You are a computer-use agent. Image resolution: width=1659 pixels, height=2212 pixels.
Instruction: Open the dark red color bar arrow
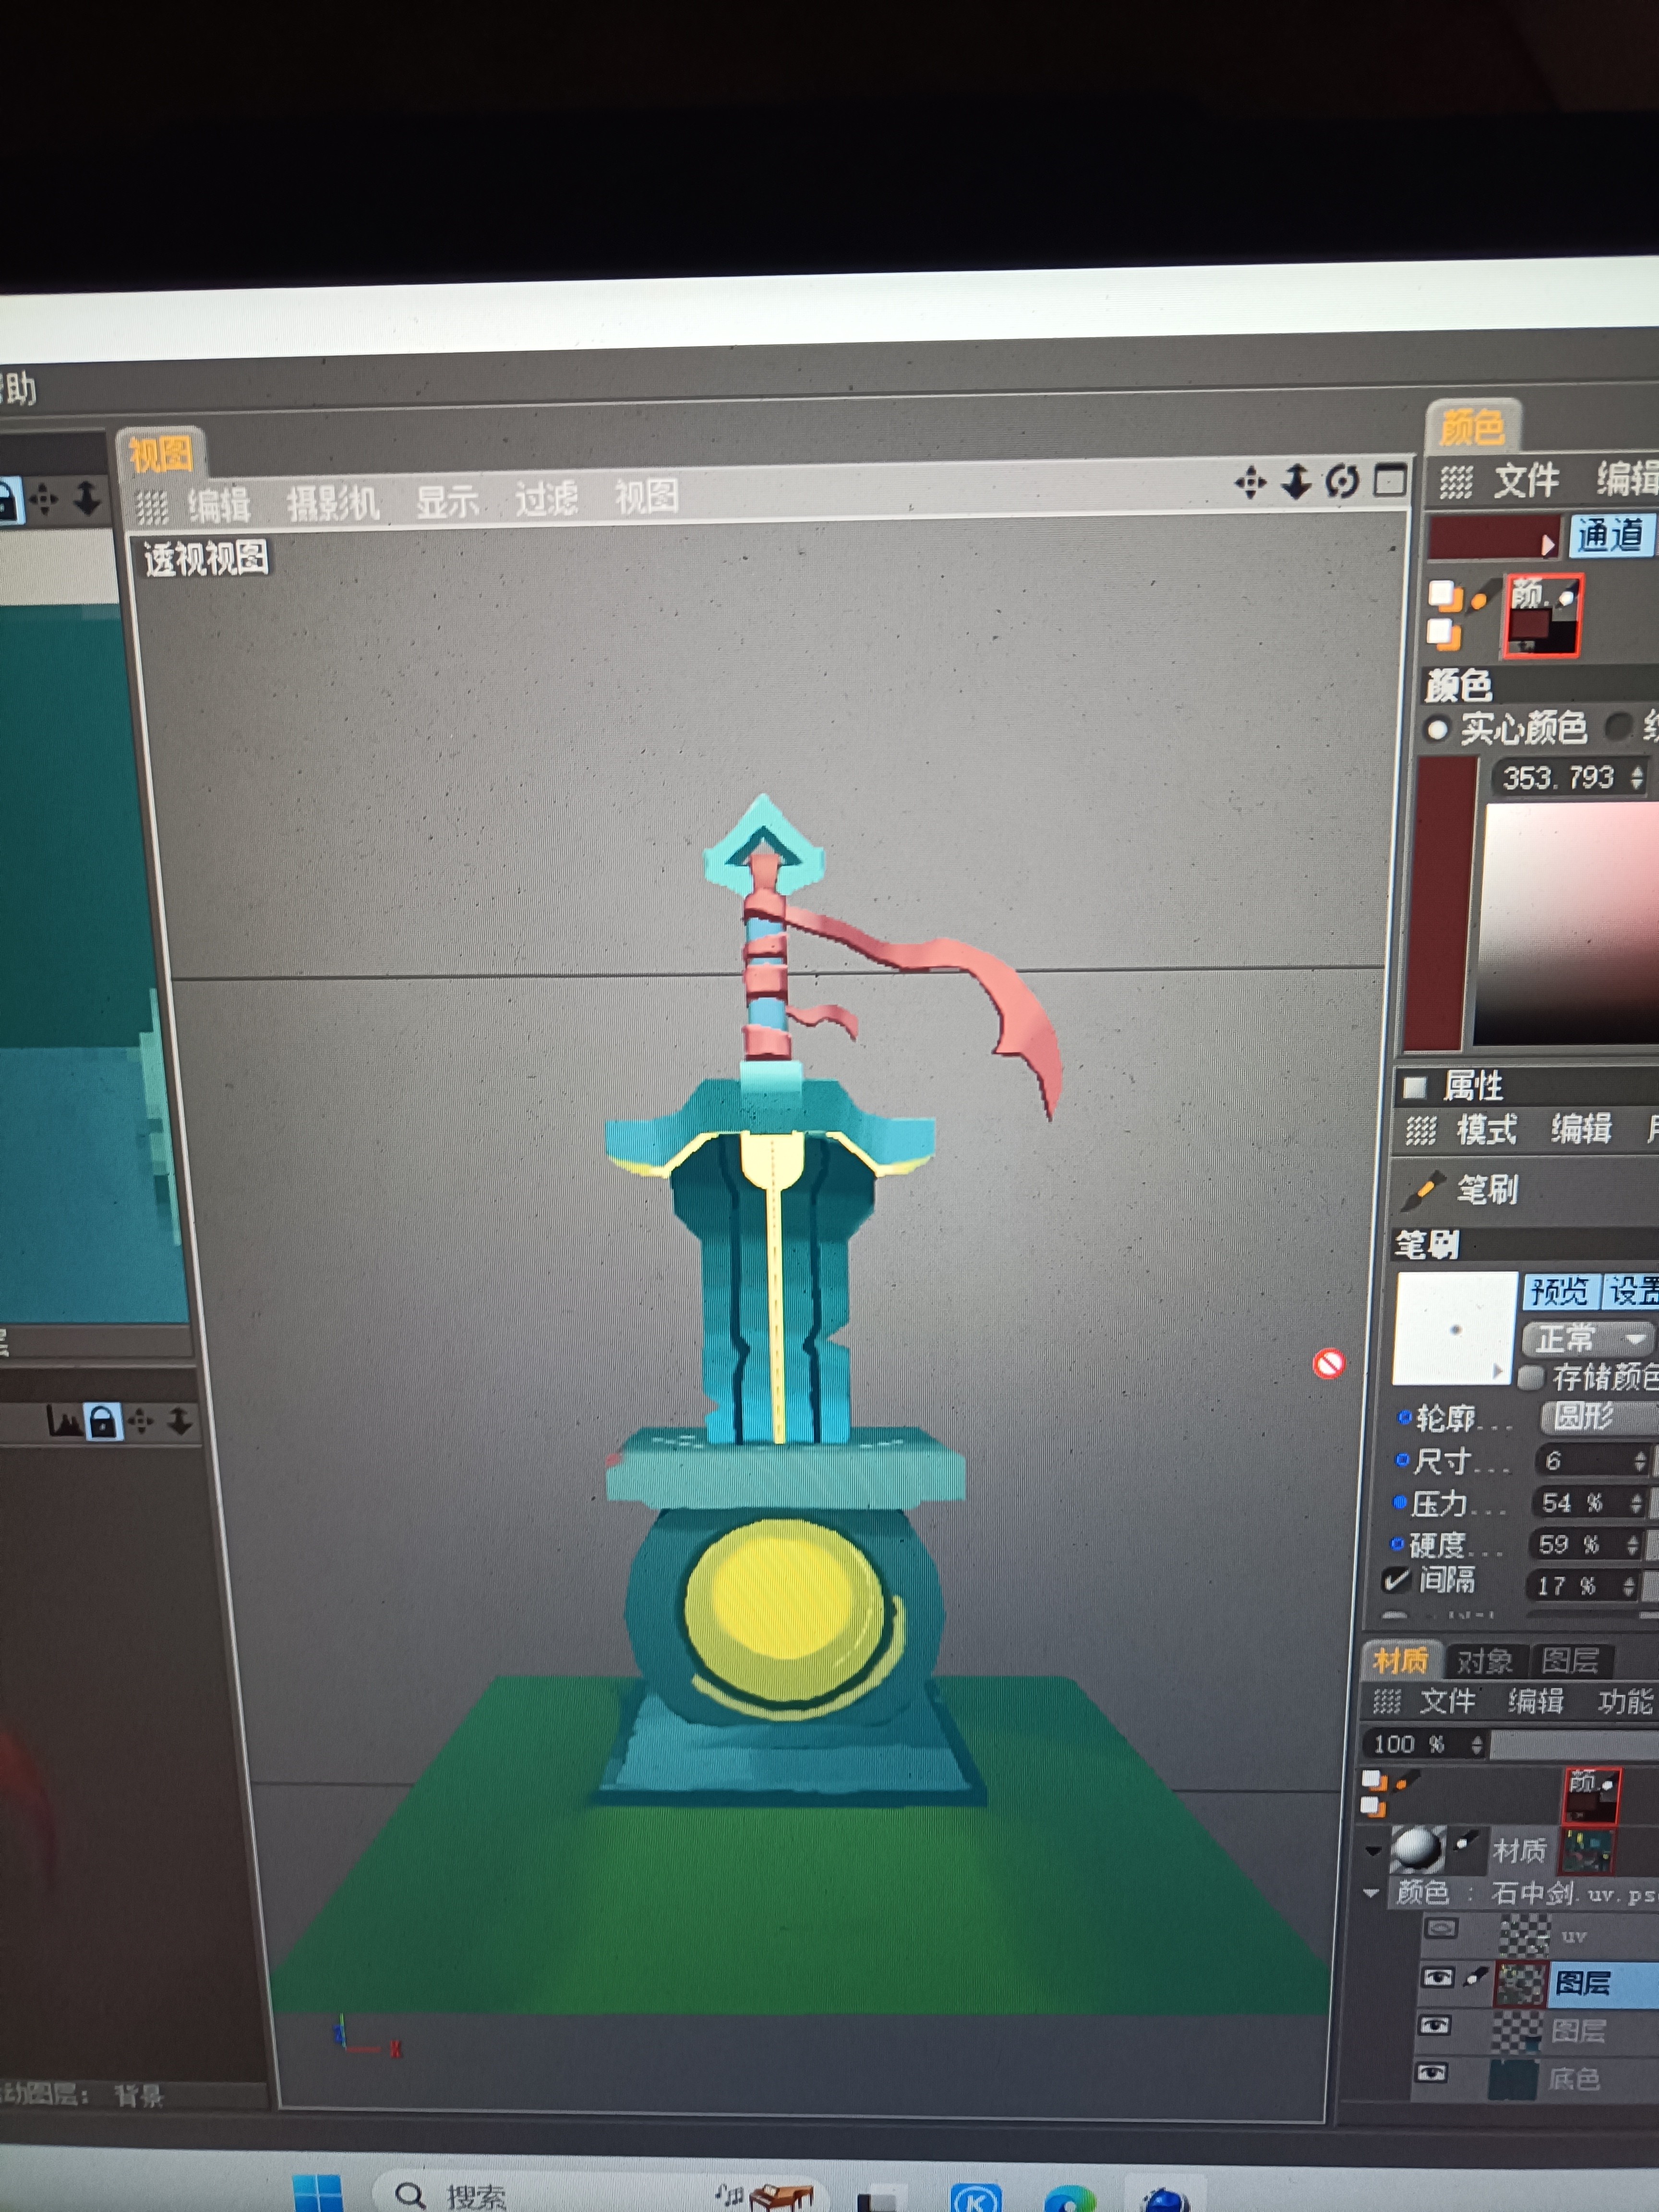[1547, 545]
